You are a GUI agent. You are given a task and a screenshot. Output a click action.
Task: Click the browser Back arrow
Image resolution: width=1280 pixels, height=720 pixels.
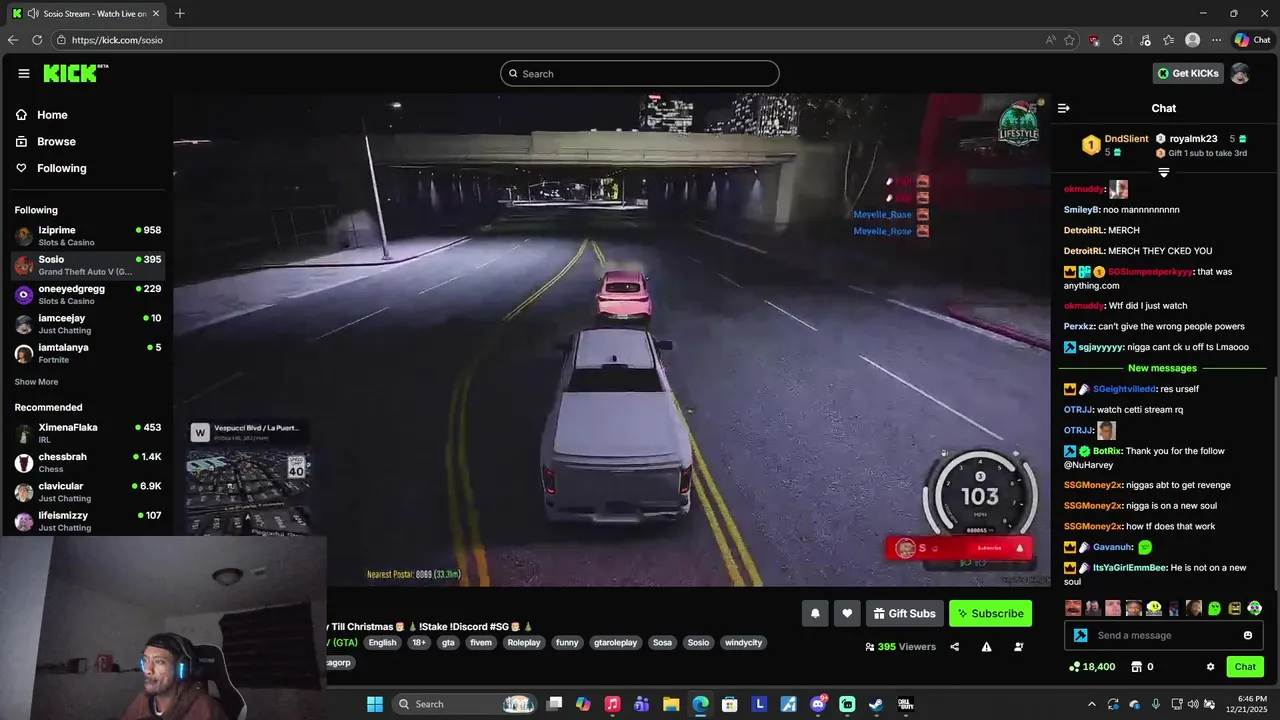point(13,40)
